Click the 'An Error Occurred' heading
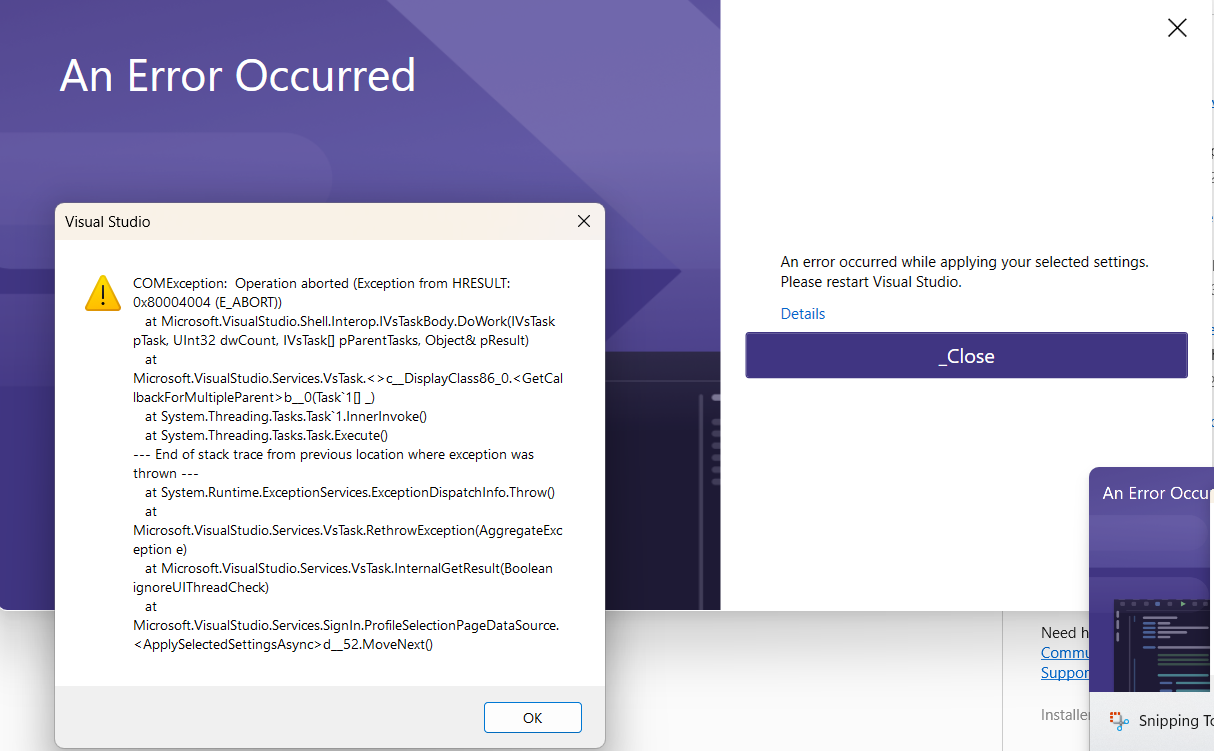This screenshot has height=751, width=1214. pos(238,76)
